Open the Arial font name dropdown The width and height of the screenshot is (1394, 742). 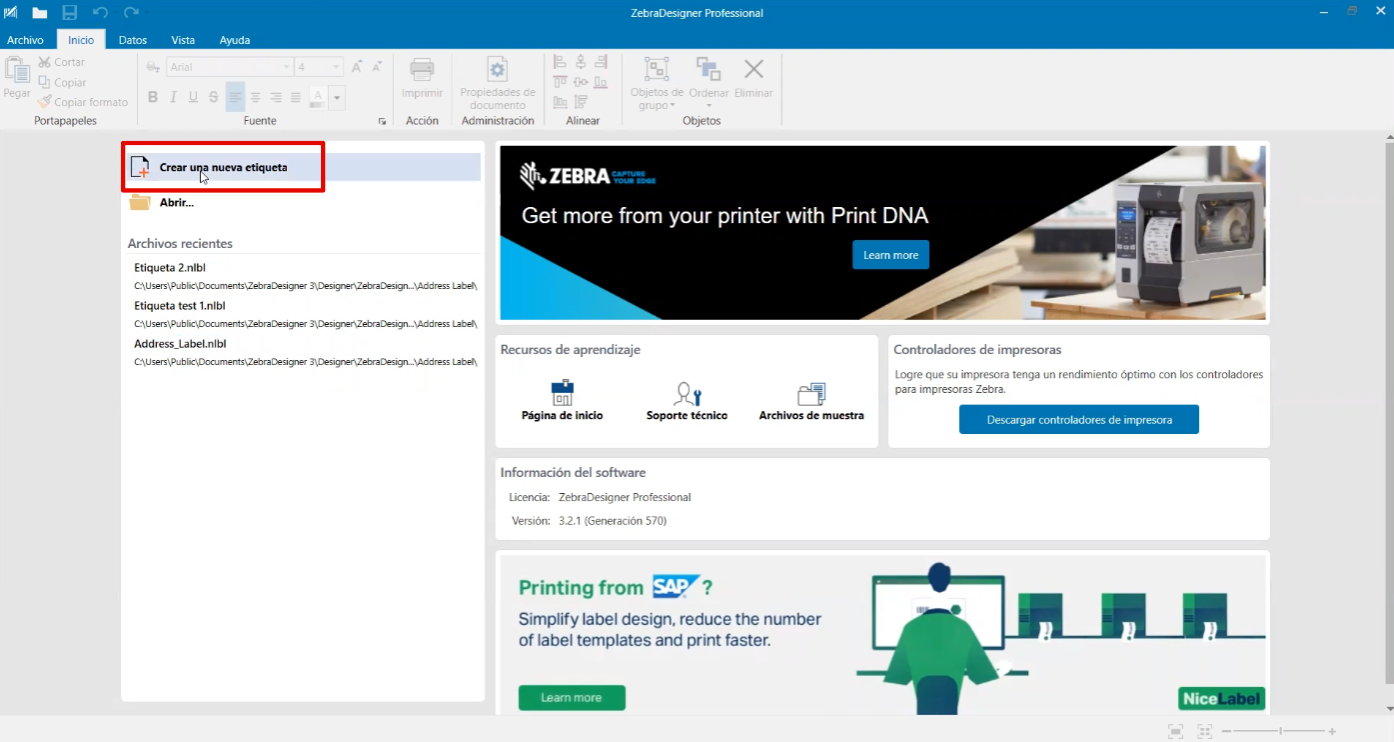286,67
